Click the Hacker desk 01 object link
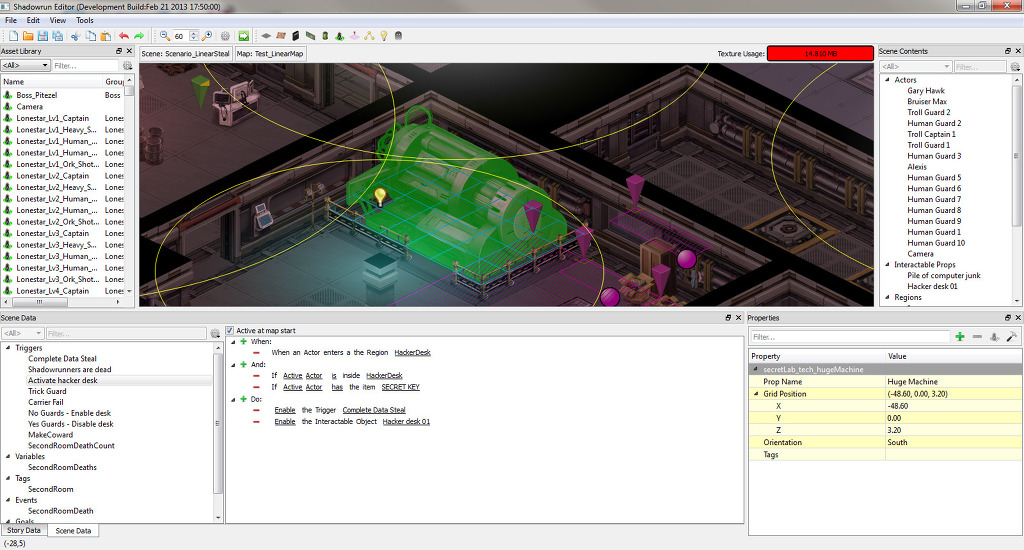 (406, 422)
